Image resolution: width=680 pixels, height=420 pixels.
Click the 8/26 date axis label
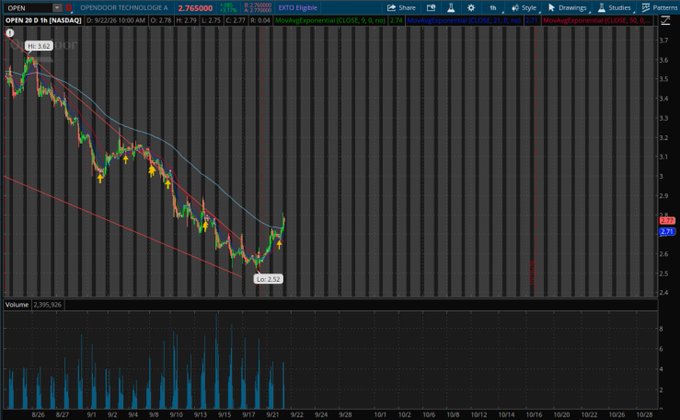(x=38, y=414)
